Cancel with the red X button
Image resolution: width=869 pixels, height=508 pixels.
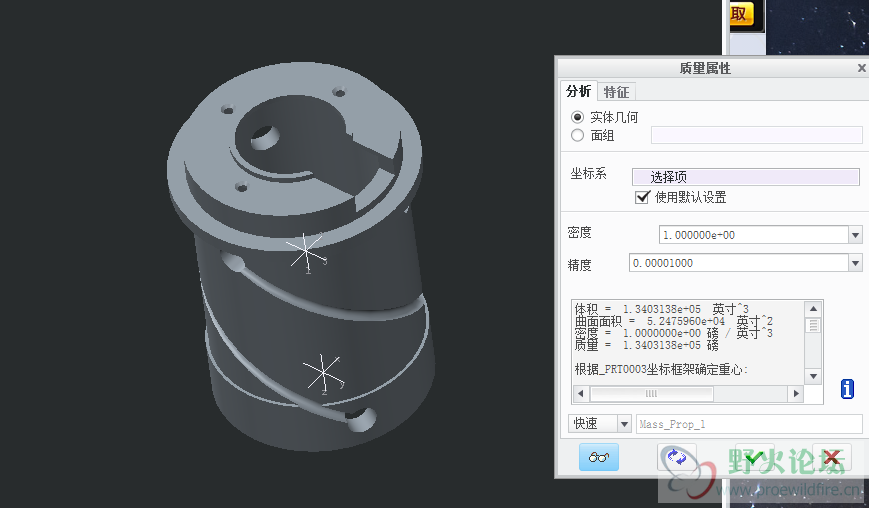[831, 457]
